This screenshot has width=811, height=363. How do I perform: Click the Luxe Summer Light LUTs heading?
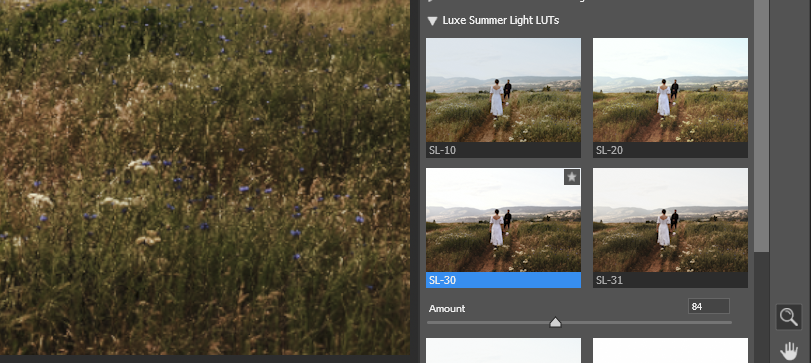tap(501, 21)
